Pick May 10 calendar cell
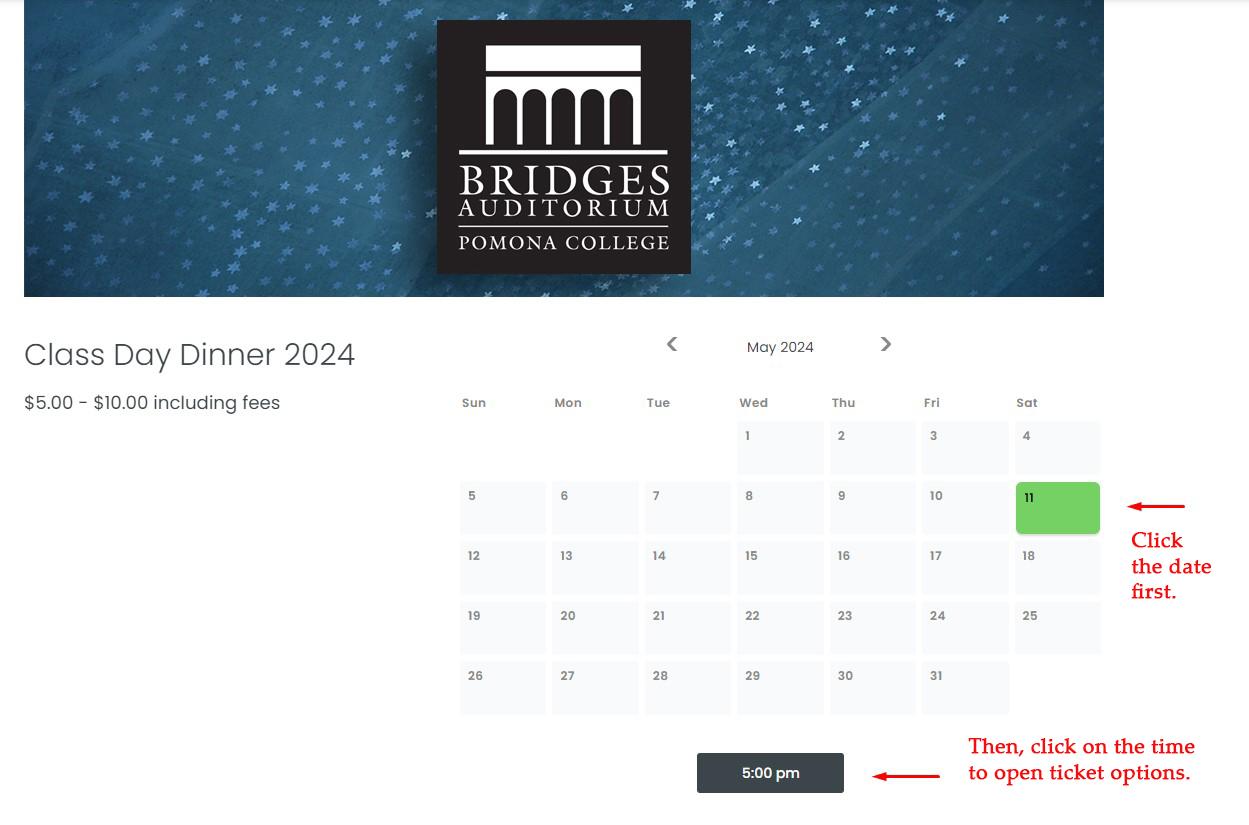The height and width of the screenshot is (825, 1249). pos(965,508)
